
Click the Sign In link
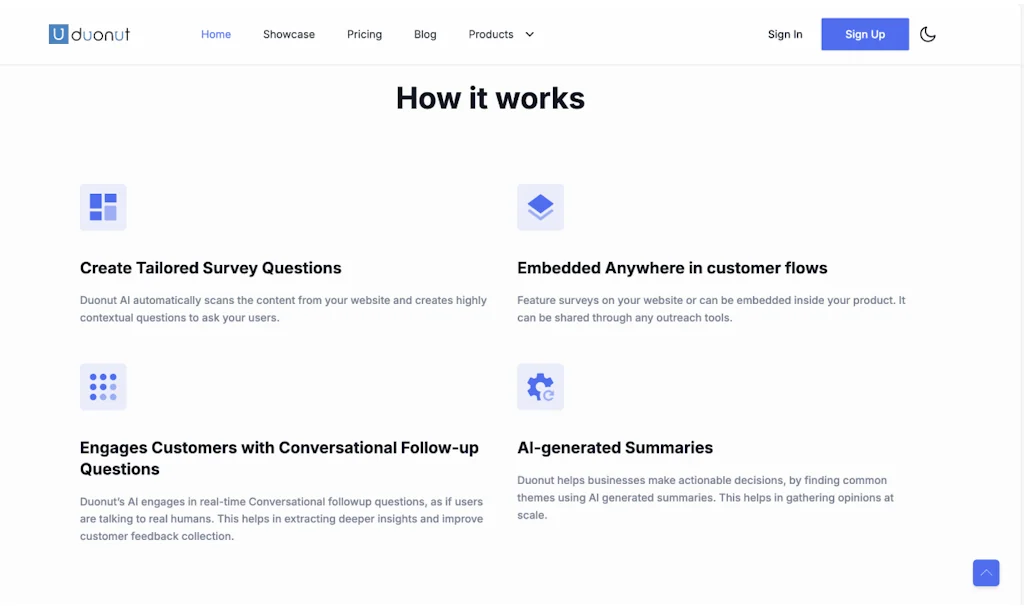tap(784, 33)
